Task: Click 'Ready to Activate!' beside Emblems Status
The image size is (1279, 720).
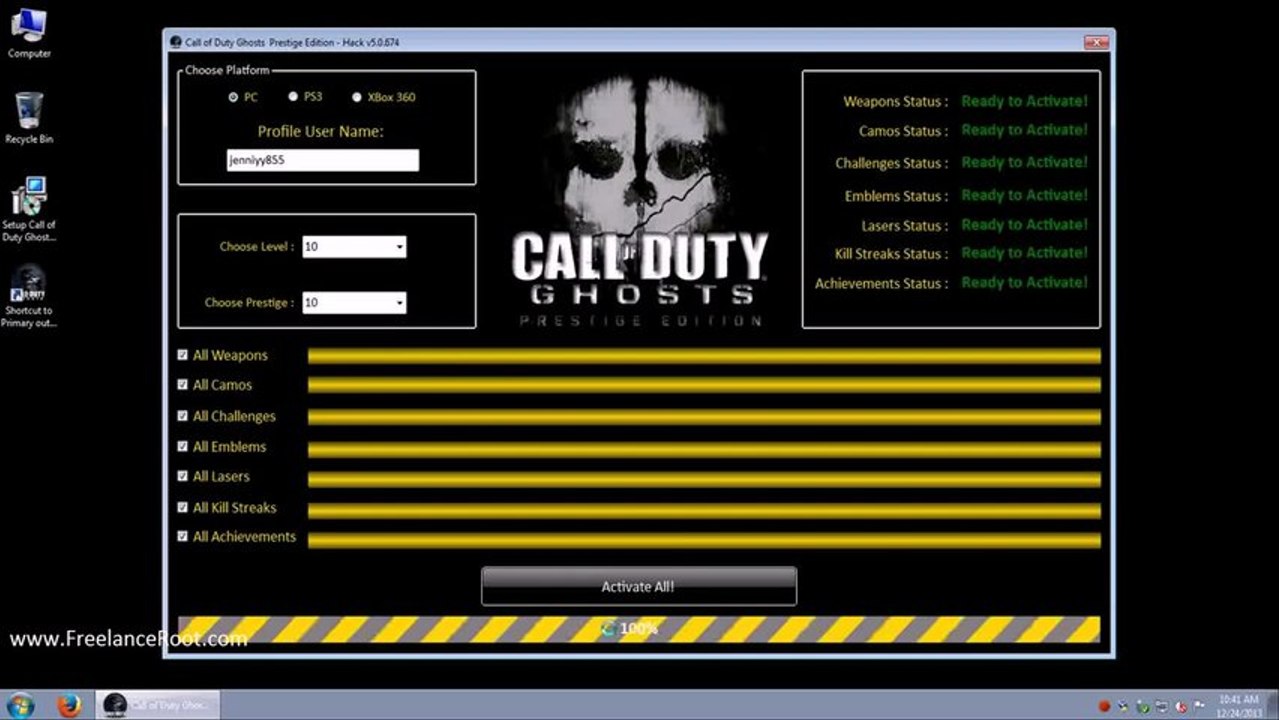Action: [1024, 195]
